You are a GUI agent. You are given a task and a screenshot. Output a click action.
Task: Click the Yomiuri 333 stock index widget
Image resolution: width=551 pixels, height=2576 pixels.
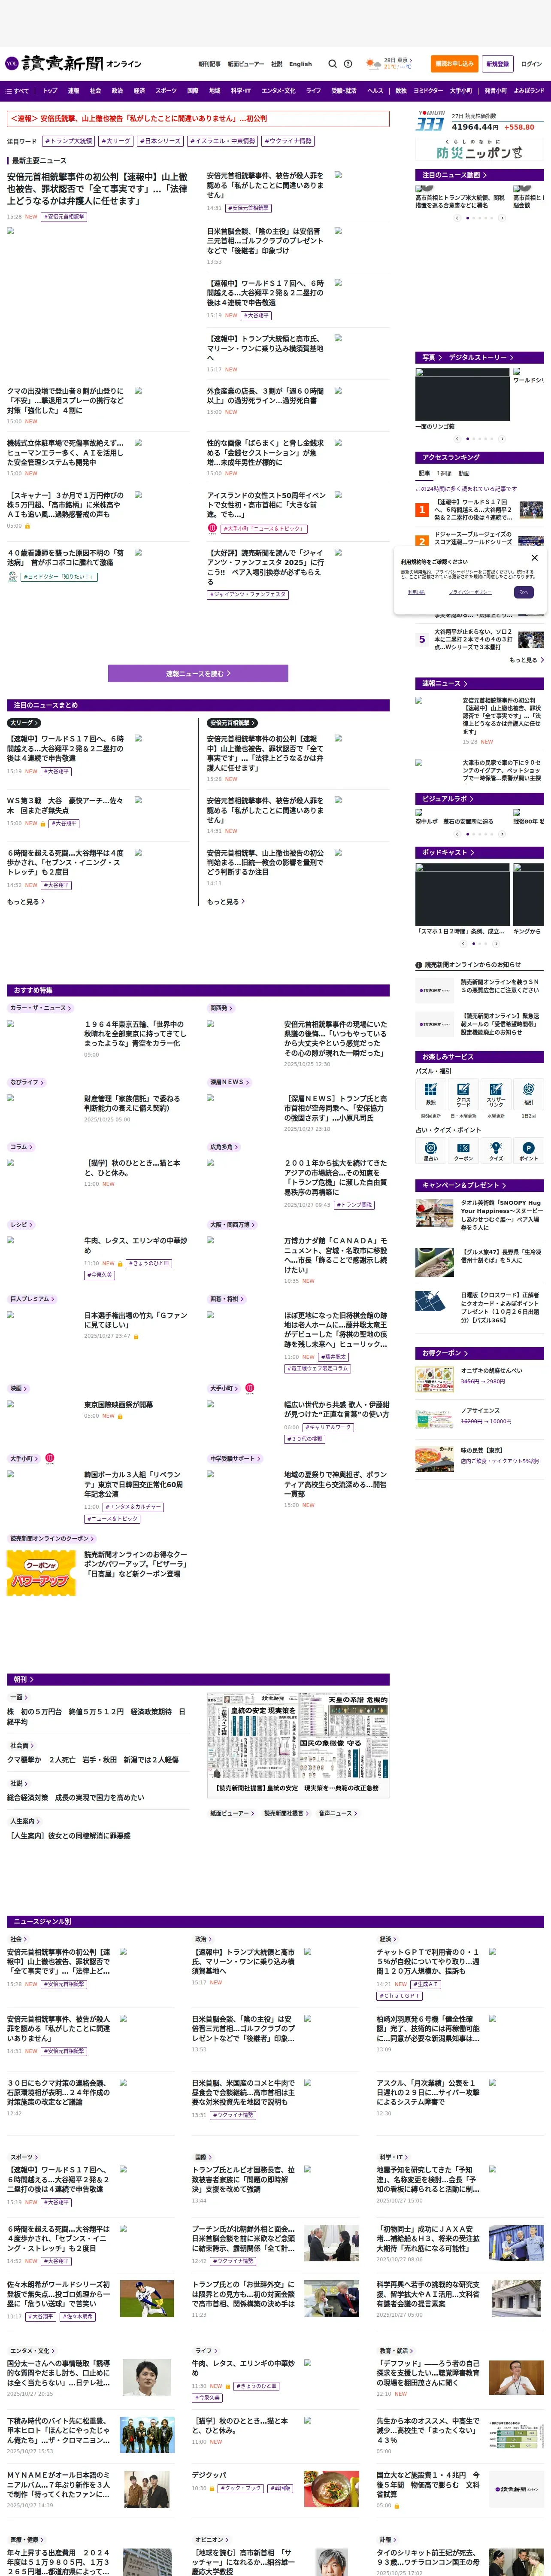[480, 121]
